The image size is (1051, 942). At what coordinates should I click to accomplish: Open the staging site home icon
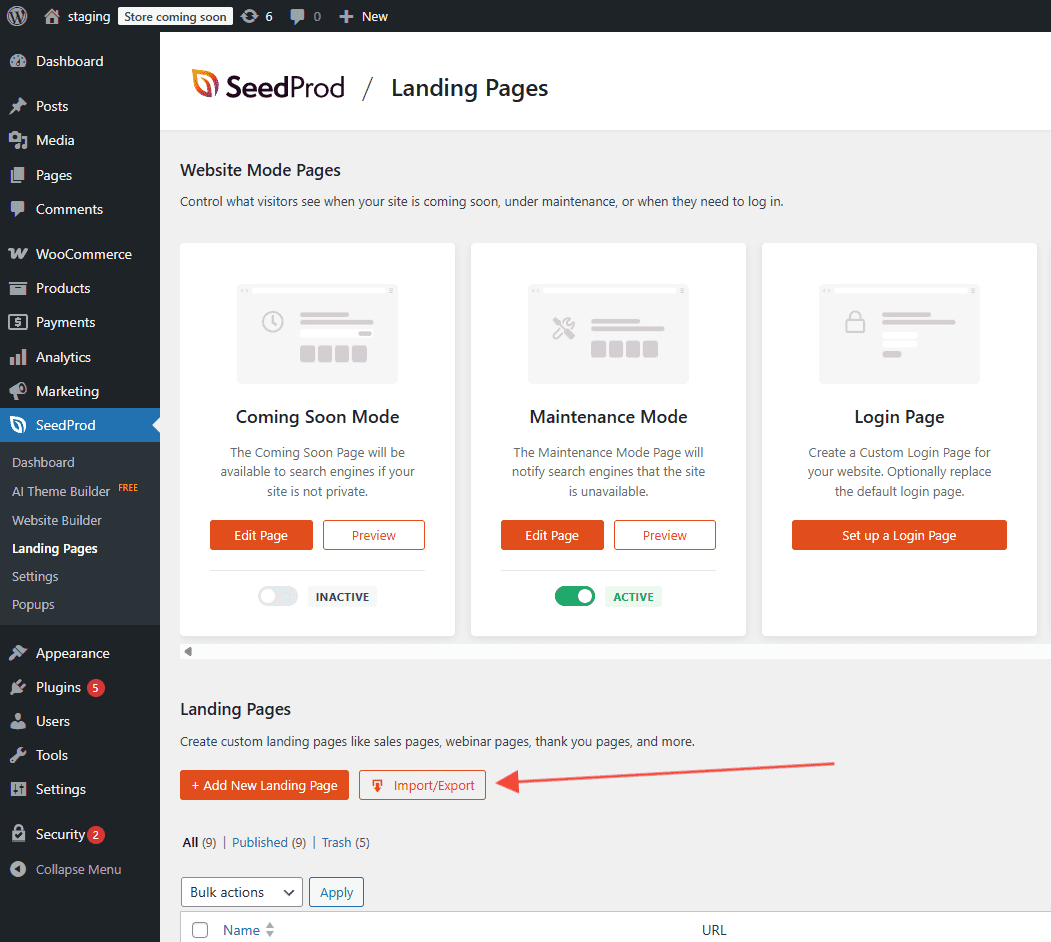pyautogui.click(x=53, y=16)
